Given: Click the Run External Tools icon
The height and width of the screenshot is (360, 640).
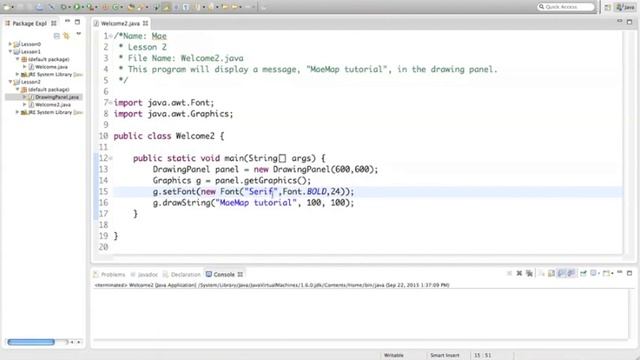Looking at the screenshot, I should (x=90, y=7).
